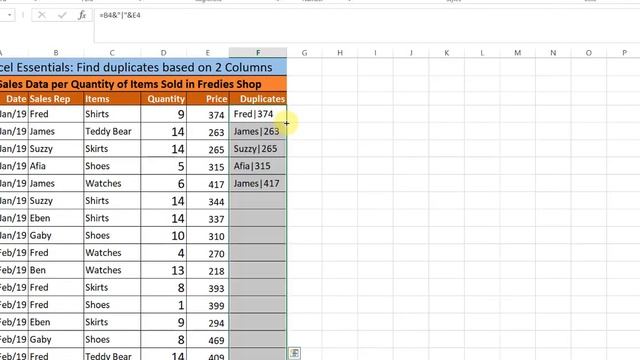The image size is (640, 360).
Task: Click the 'Ben' sales rep cell
Action: pyautogui.click(x=56, y=270)
